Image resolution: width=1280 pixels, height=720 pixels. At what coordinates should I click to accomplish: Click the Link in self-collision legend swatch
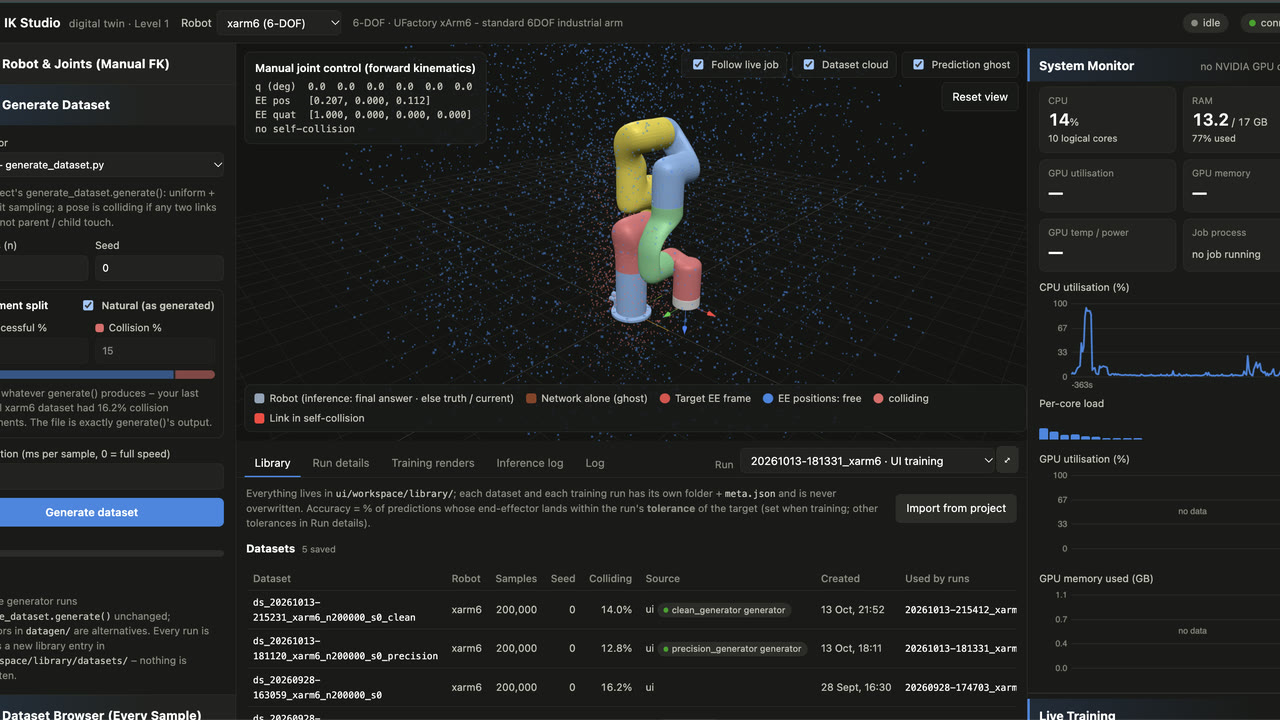(x=260, y=418)
